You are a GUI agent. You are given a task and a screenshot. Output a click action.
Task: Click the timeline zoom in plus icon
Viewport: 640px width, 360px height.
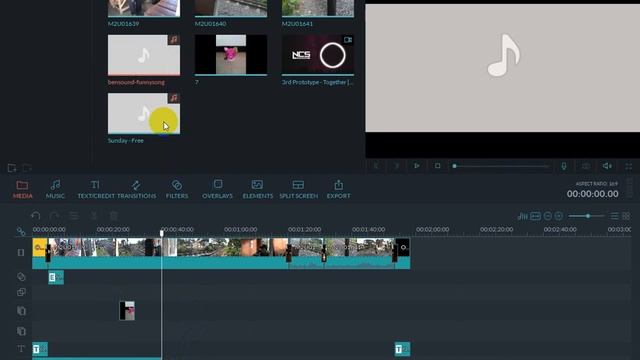[x=559, y=216]
